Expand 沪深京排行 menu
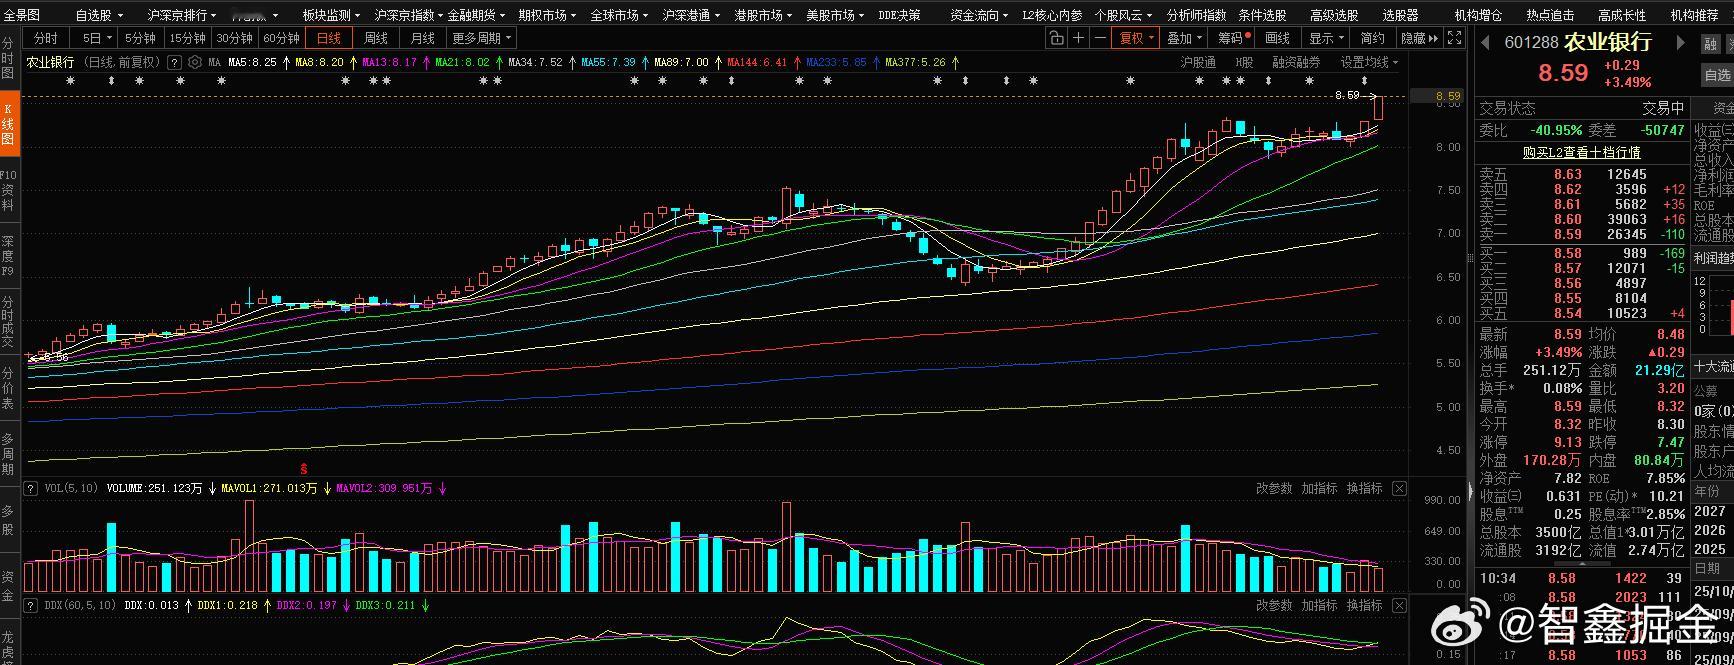This screenshot has width=1734, height=665. pyautogui.click(x=181, y=15)
